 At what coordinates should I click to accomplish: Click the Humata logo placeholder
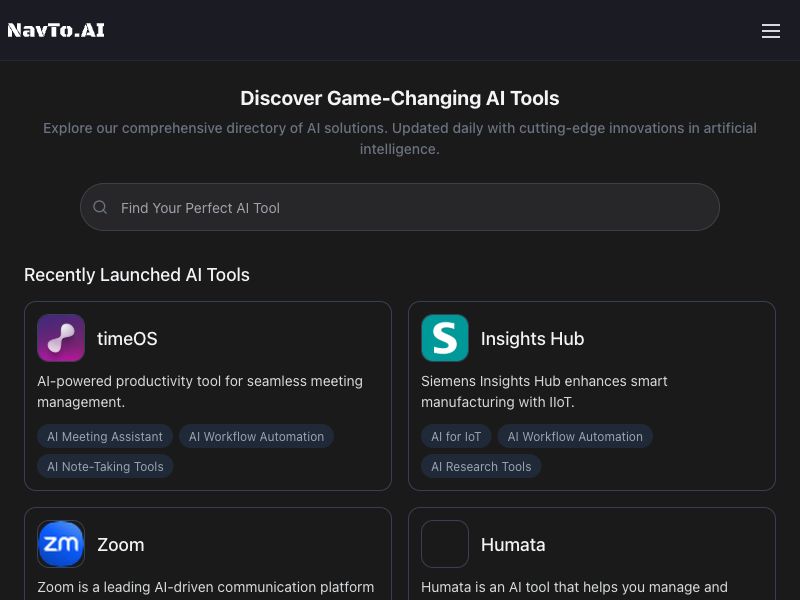tap(445, 544)
